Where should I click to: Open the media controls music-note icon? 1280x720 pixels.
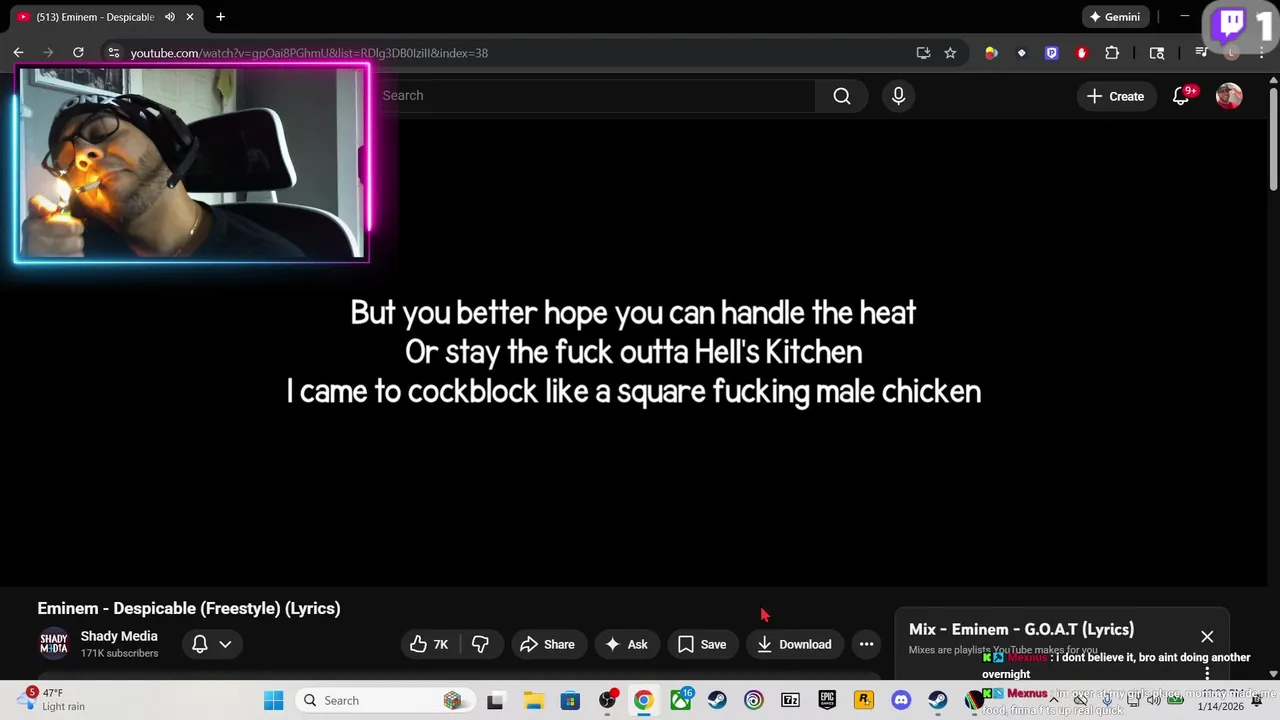click(x=1202, y=53)
